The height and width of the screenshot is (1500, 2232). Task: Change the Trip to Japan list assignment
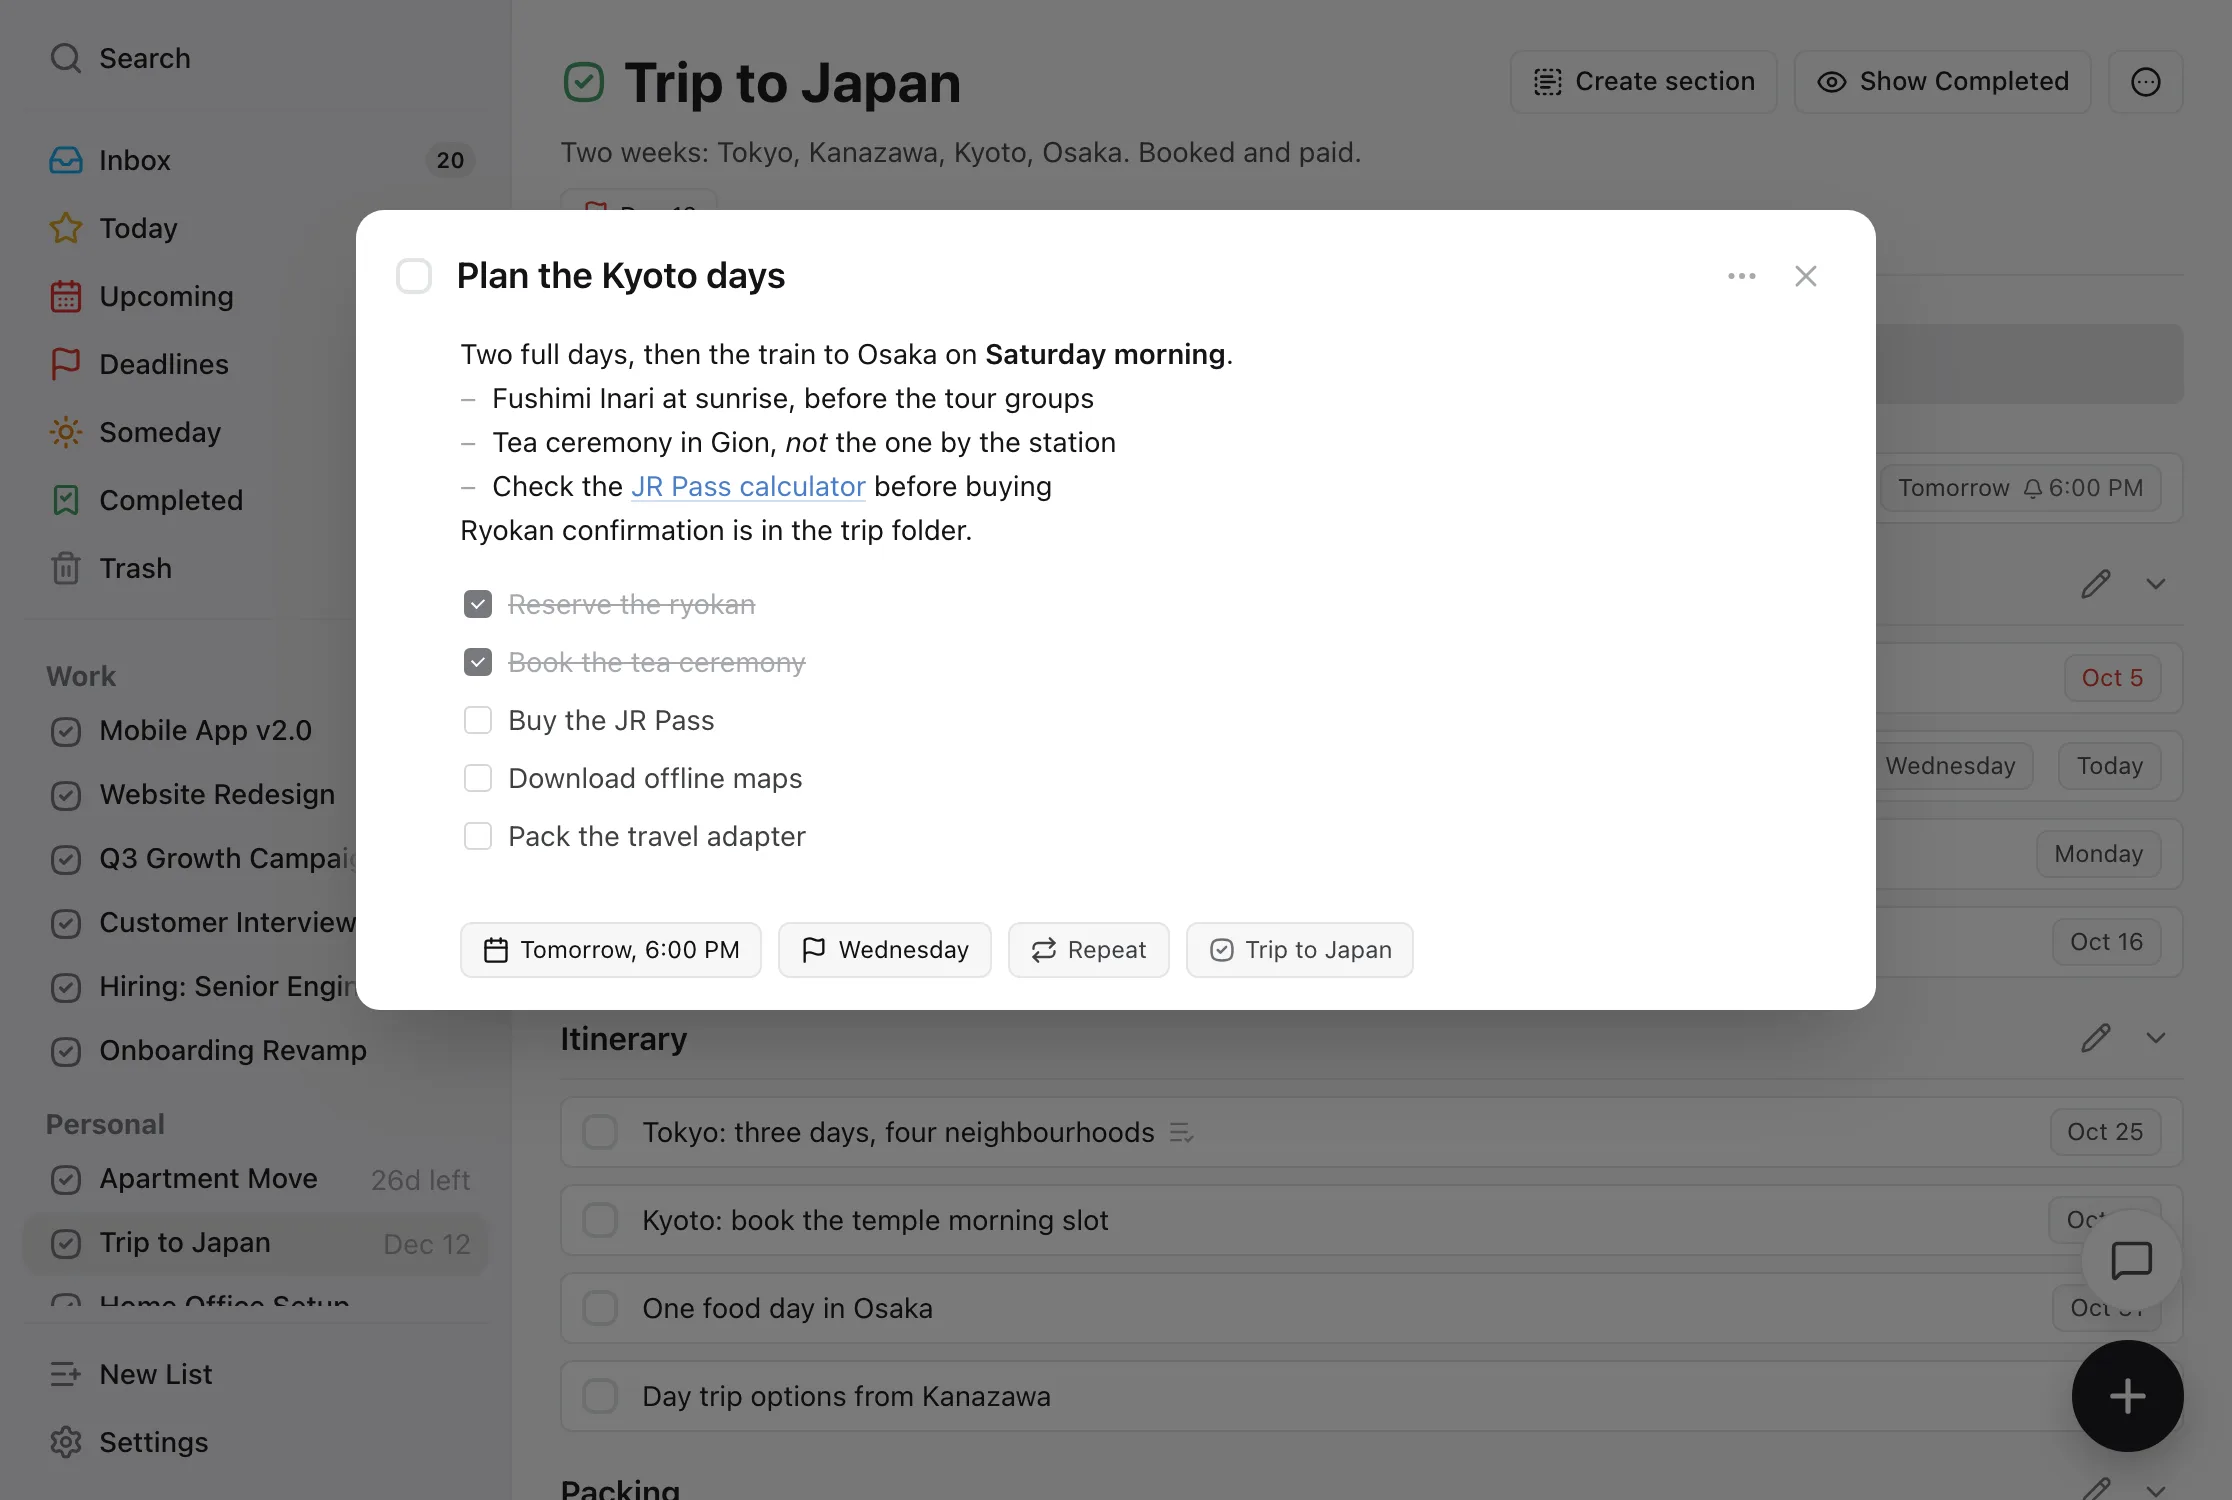coord(1300,950)
